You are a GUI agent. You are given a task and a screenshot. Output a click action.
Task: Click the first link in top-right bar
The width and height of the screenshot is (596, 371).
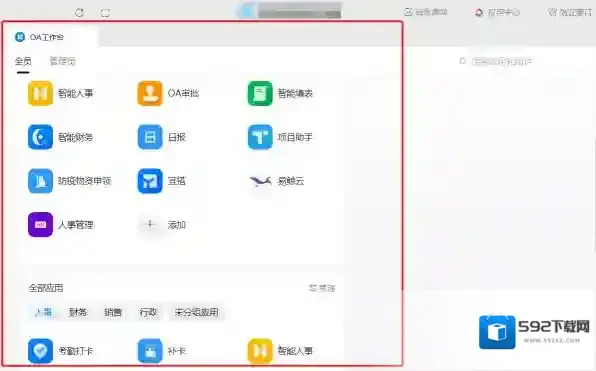(x=425, y=12)
